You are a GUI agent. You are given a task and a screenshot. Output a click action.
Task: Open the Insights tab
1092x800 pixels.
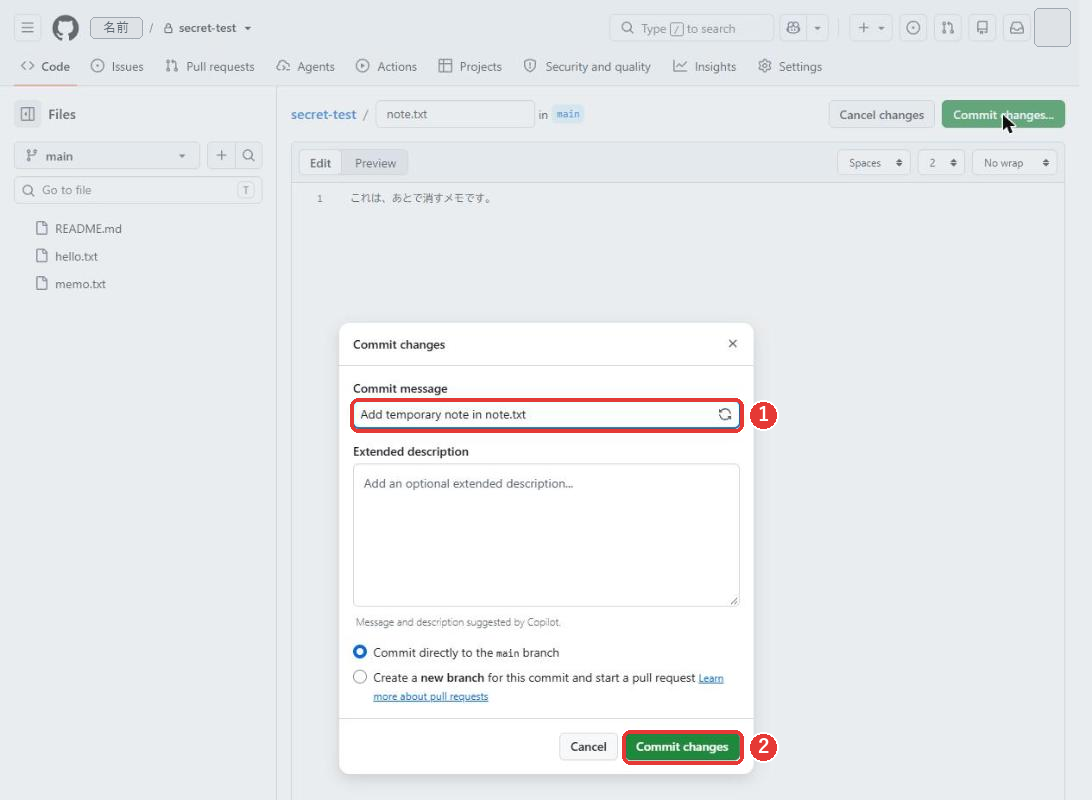704,66
